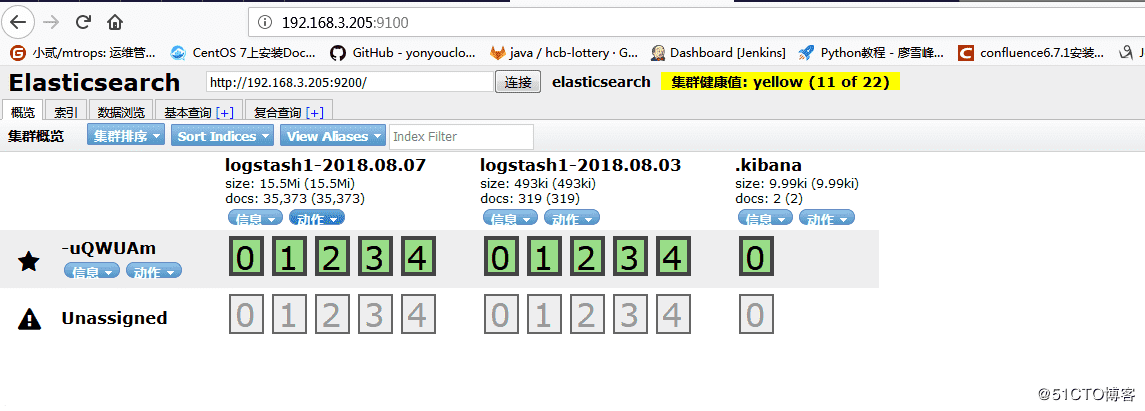Select unassigned shard 2 of logstash1-2018.08.07
Image resolution: width=1145 pixels, height=411 pixels.
[x=332, y=314]
